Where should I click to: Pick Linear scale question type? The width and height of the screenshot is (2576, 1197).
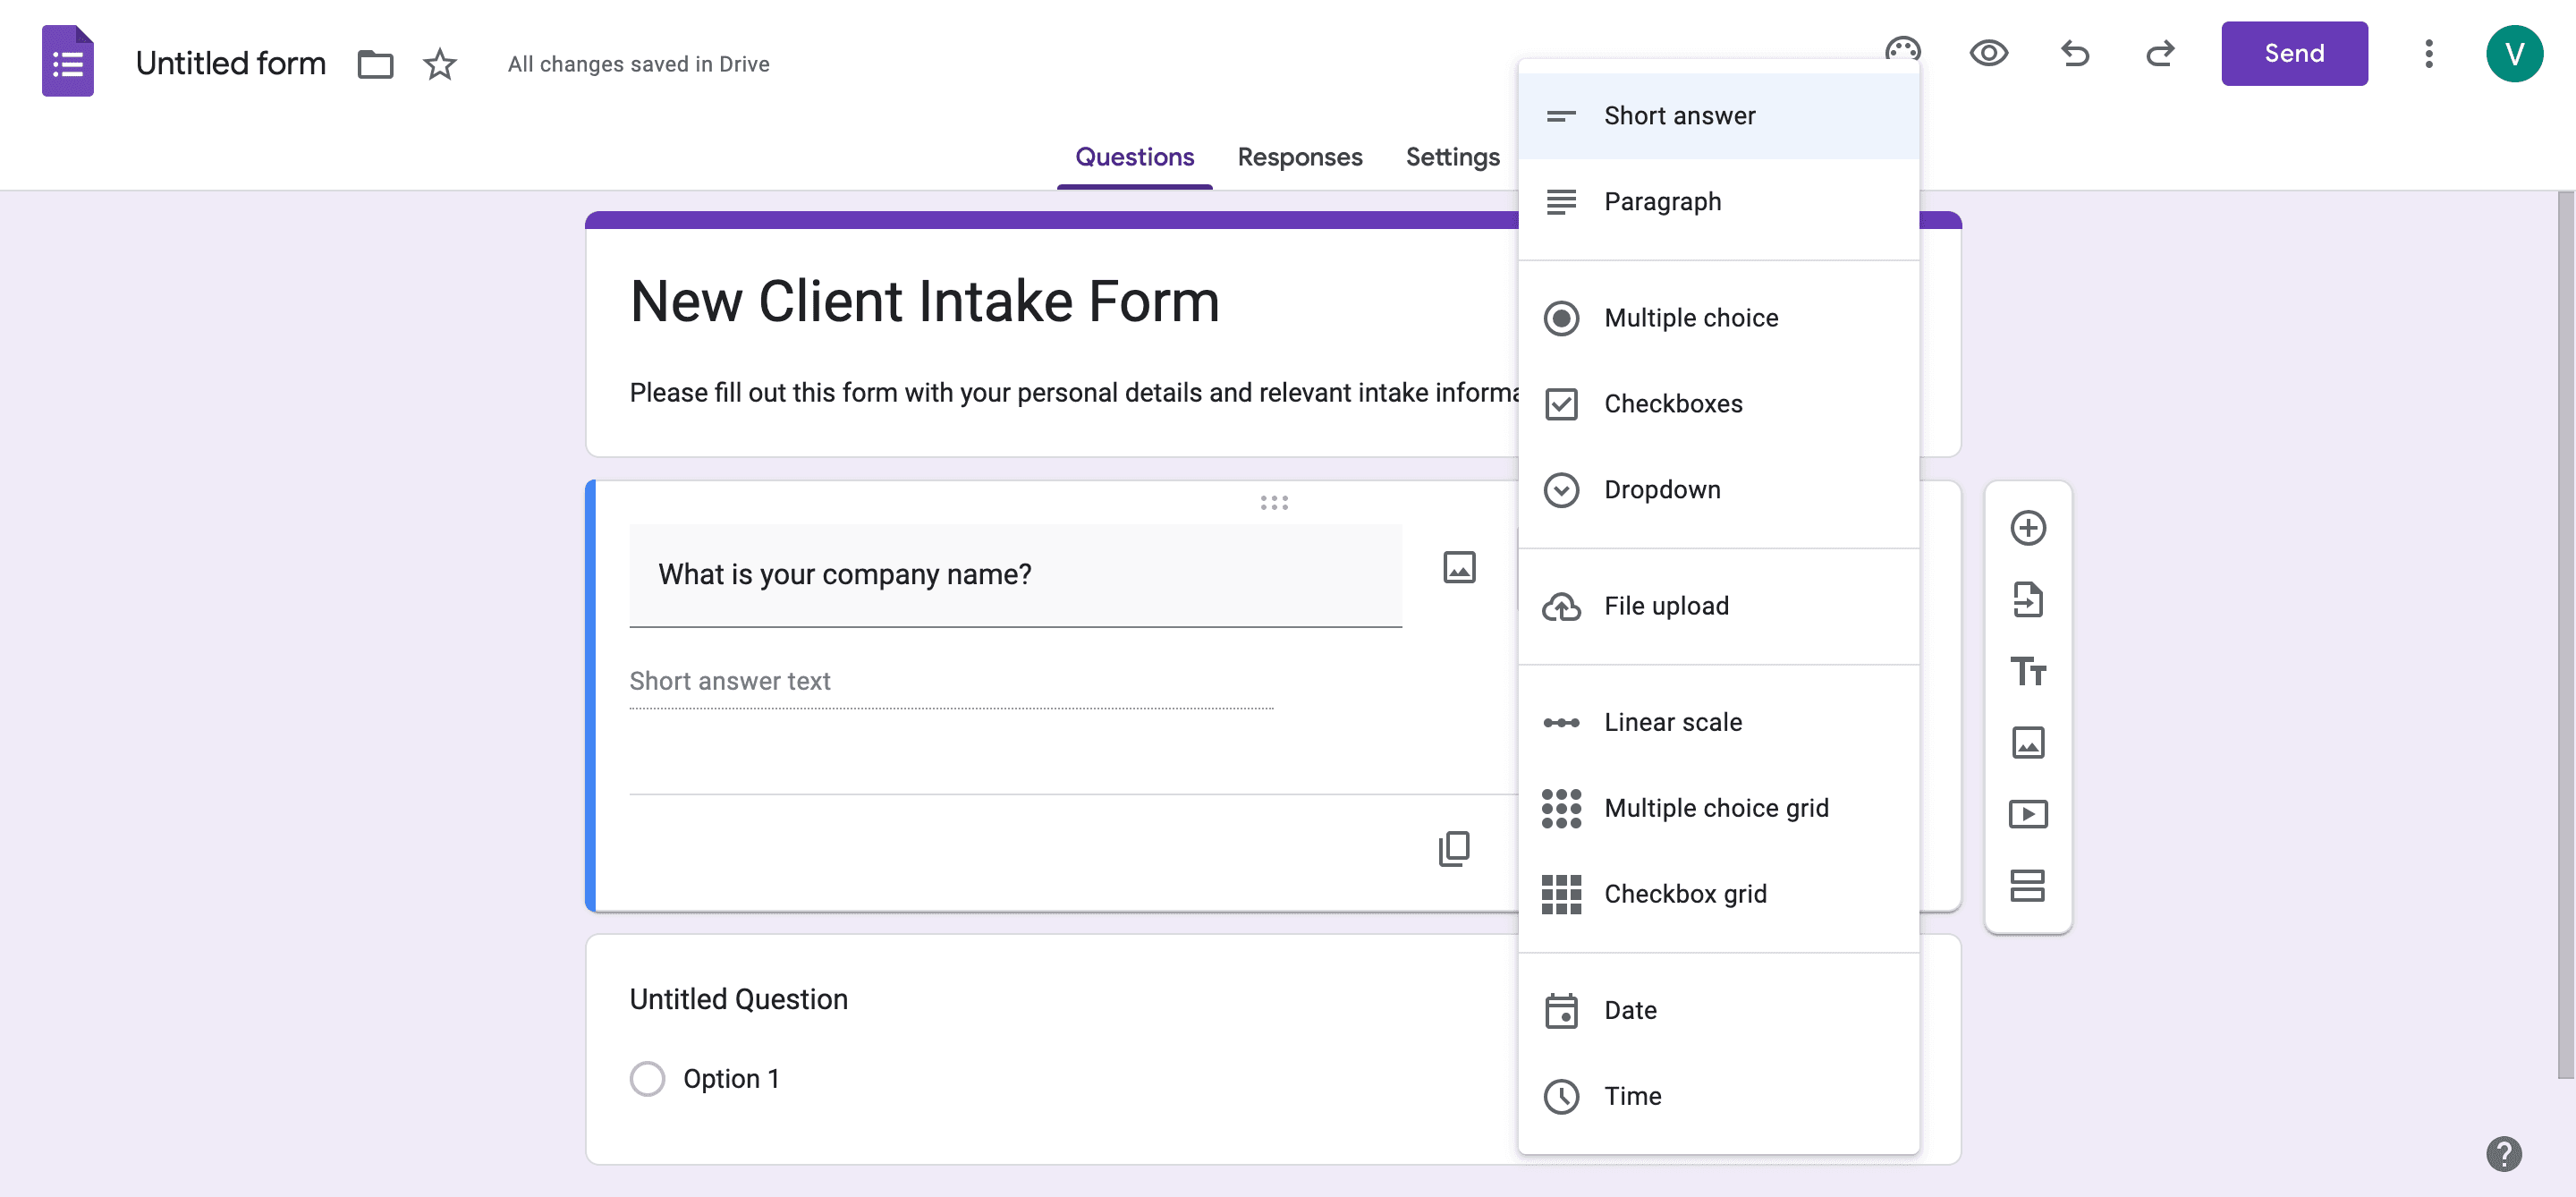(x=1718, y=722)
